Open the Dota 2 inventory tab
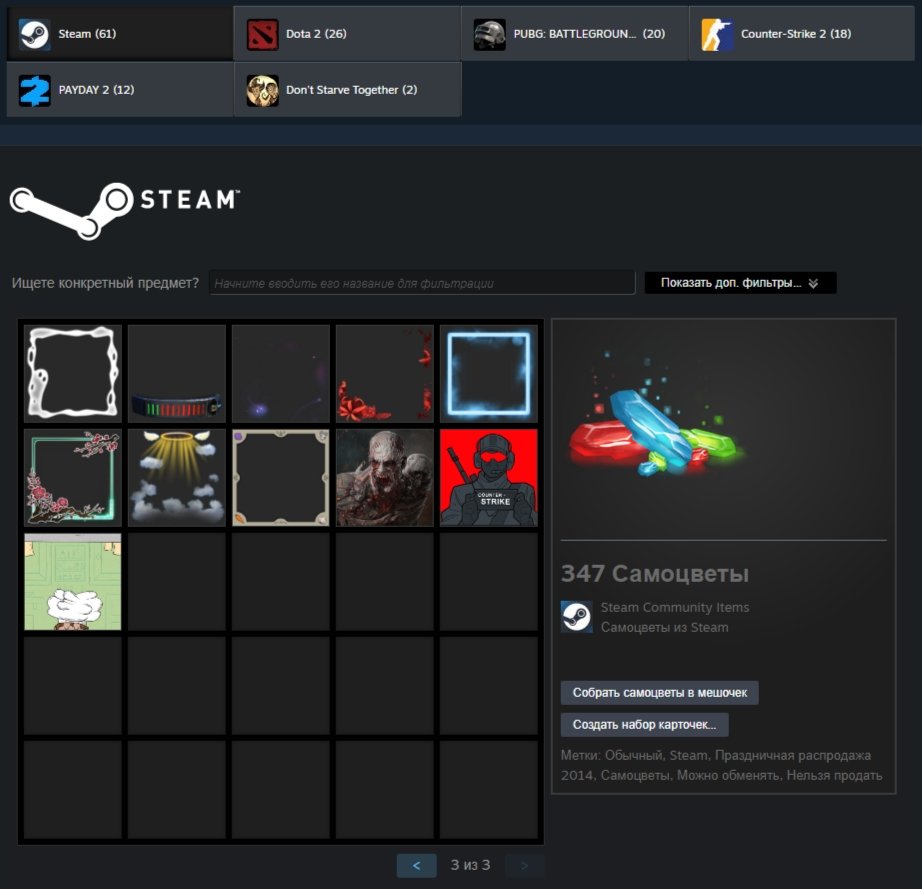The height and width of the screenshot is (889, 922). pos(346,34)
